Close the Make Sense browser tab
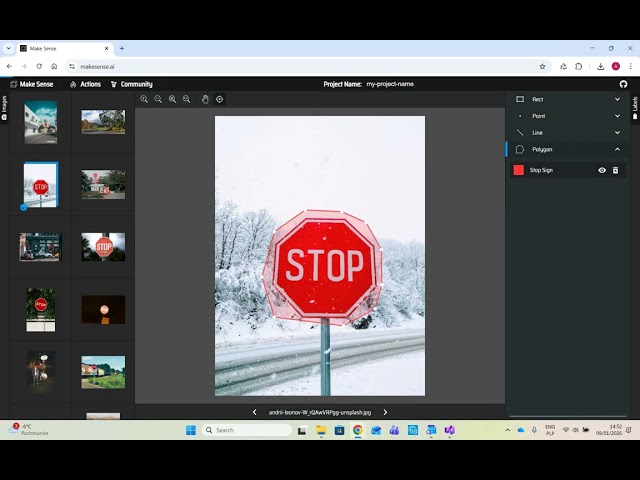 (107, 48)
